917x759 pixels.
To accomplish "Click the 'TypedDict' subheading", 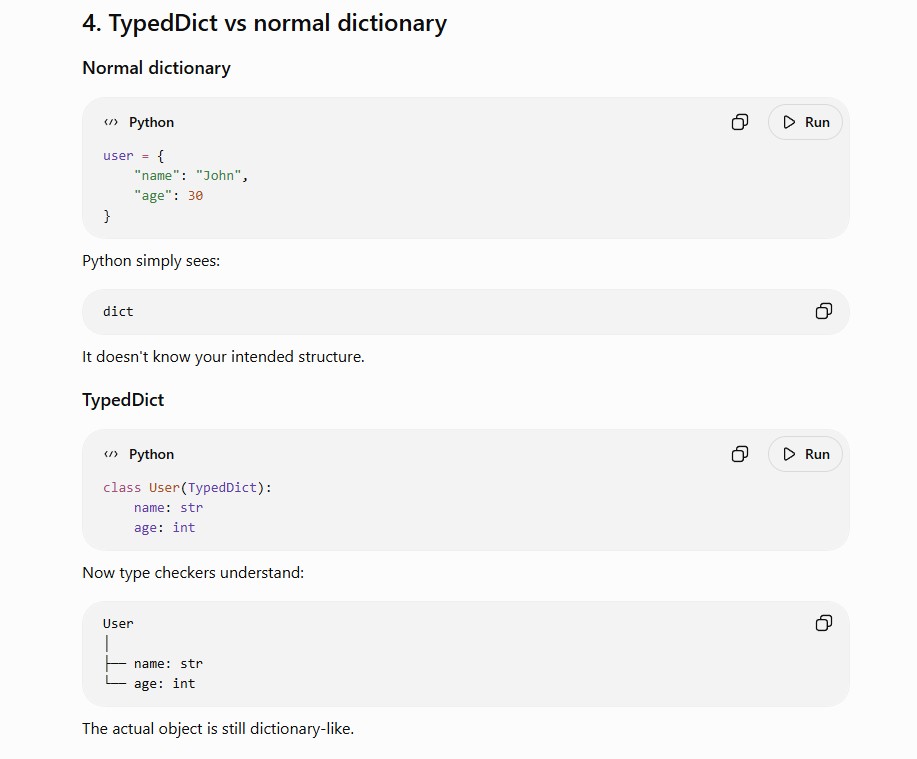I will coord(123,400).
